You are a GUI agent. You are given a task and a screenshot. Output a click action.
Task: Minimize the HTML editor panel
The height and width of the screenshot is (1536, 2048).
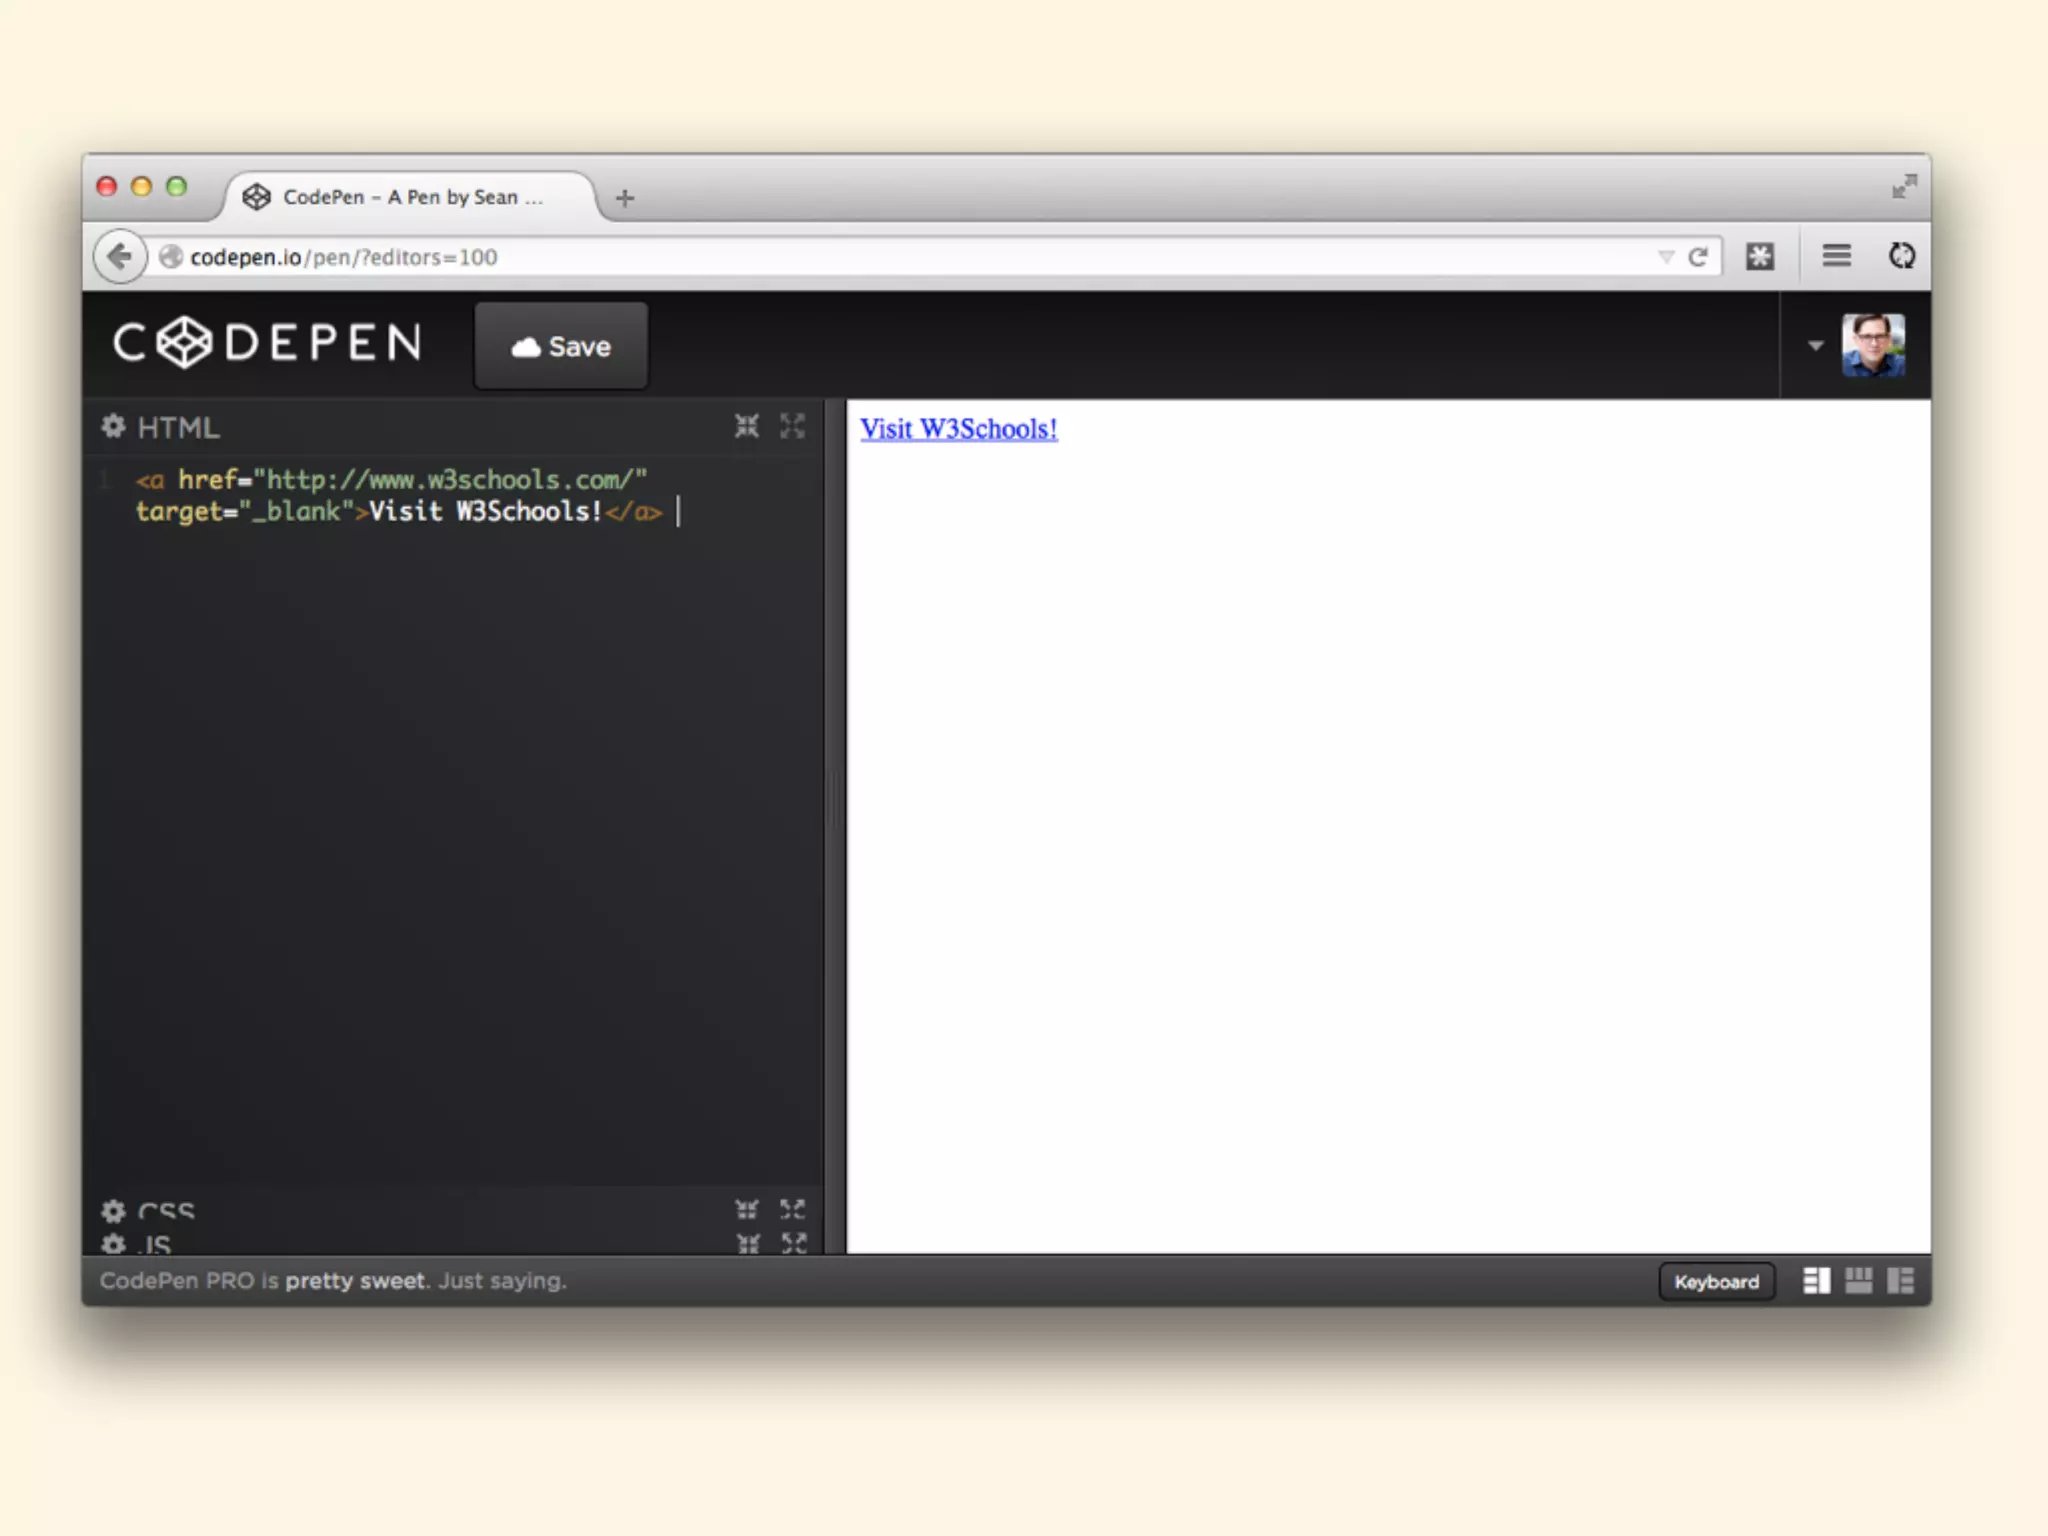click(x=747, y=427)
